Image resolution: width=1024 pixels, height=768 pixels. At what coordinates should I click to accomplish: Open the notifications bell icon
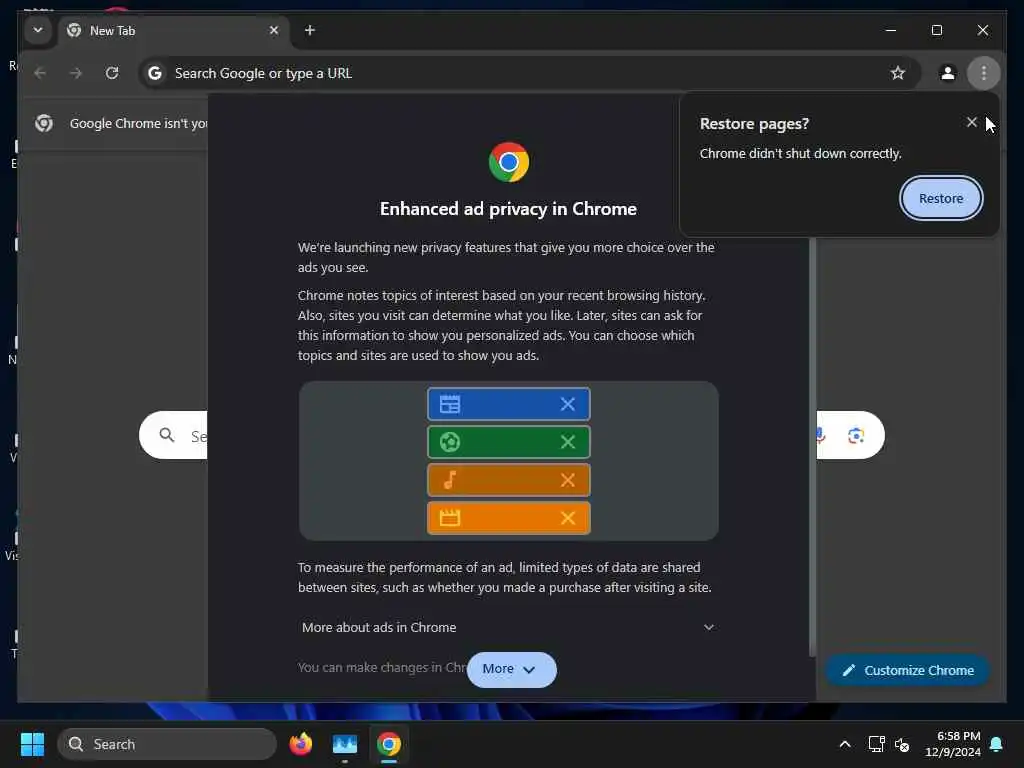997,744
